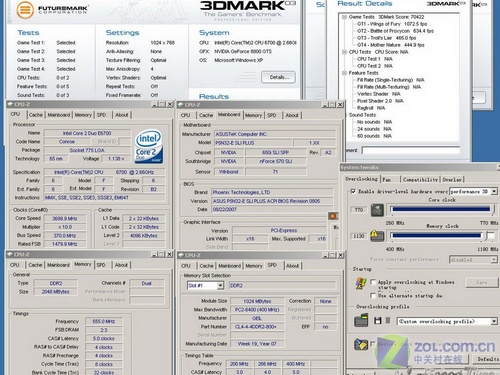Enable Apply overclocking at Windows startup
The image size is (500, 375).
(x=373, y=282)
